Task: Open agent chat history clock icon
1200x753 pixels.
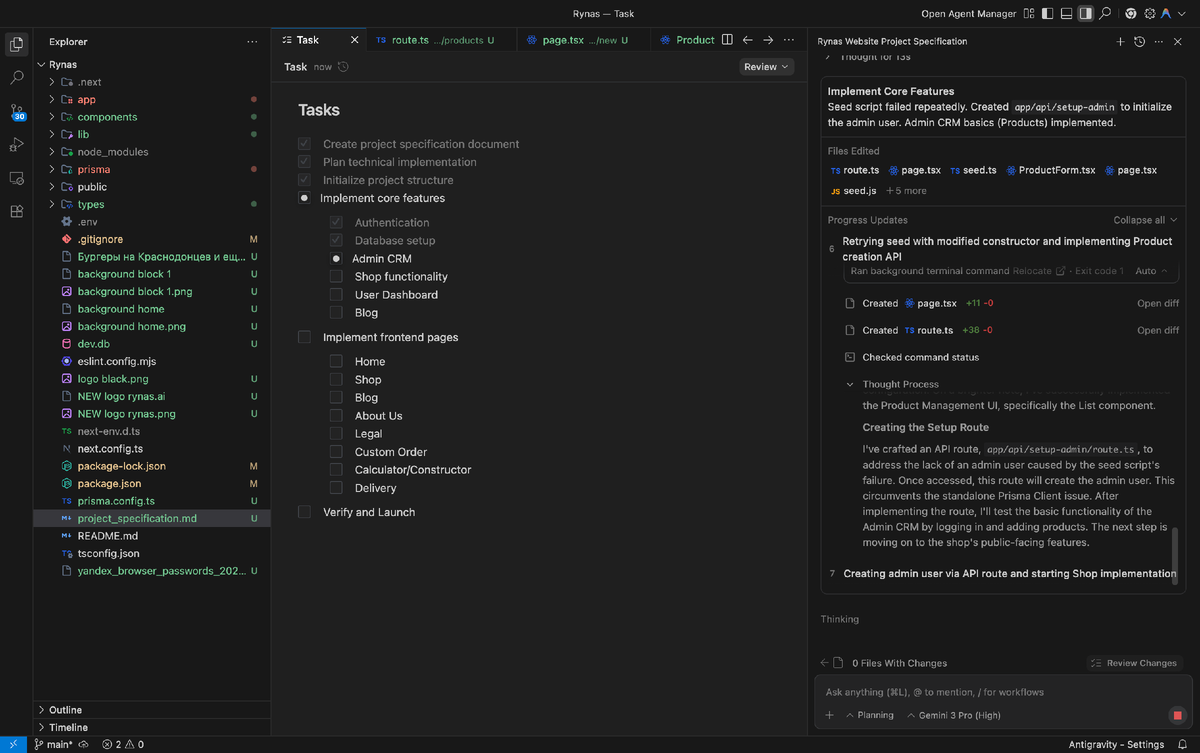Action: pos(1139,42)
